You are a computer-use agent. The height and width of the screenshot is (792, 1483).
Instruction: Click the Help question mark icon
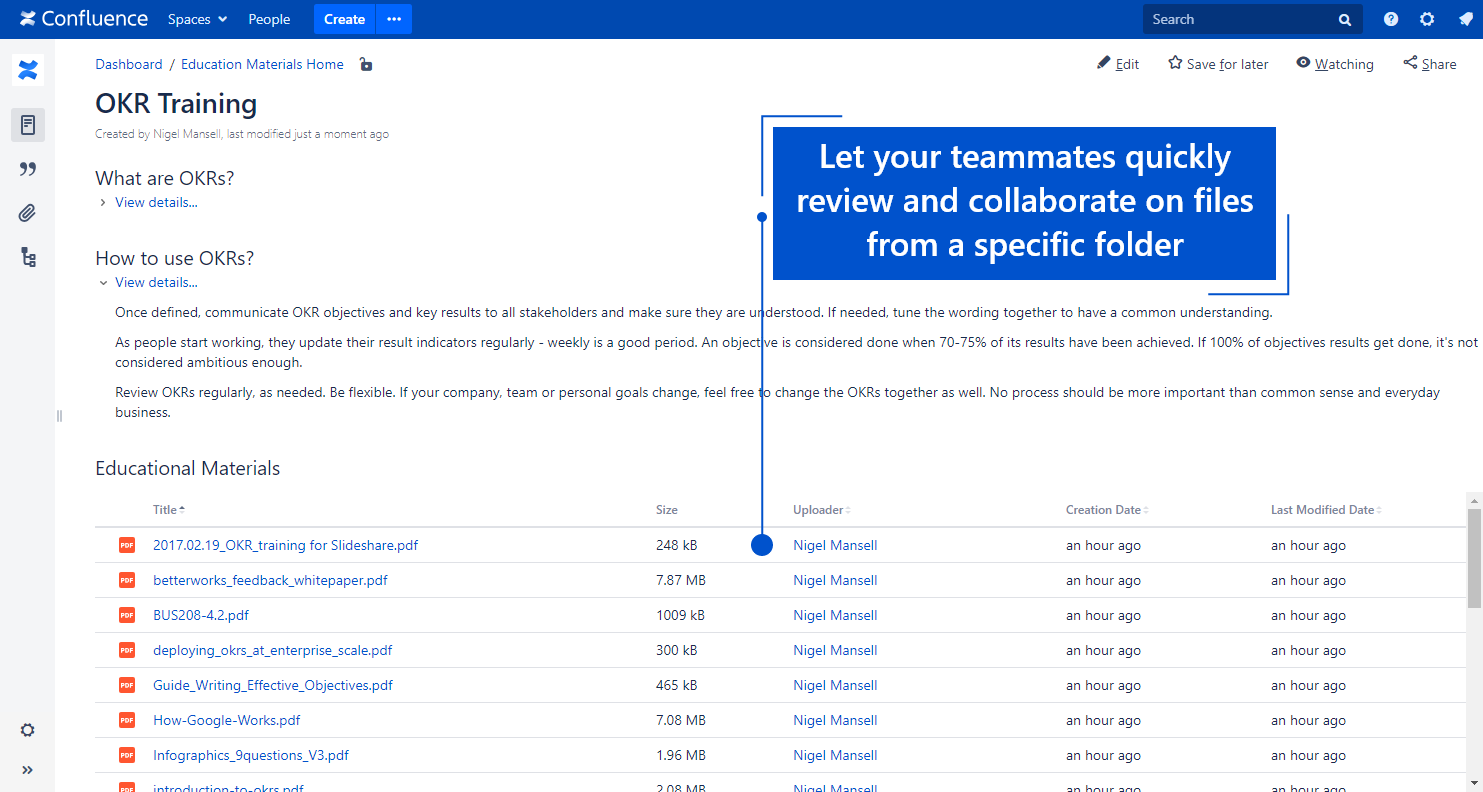pos(1391,19)
